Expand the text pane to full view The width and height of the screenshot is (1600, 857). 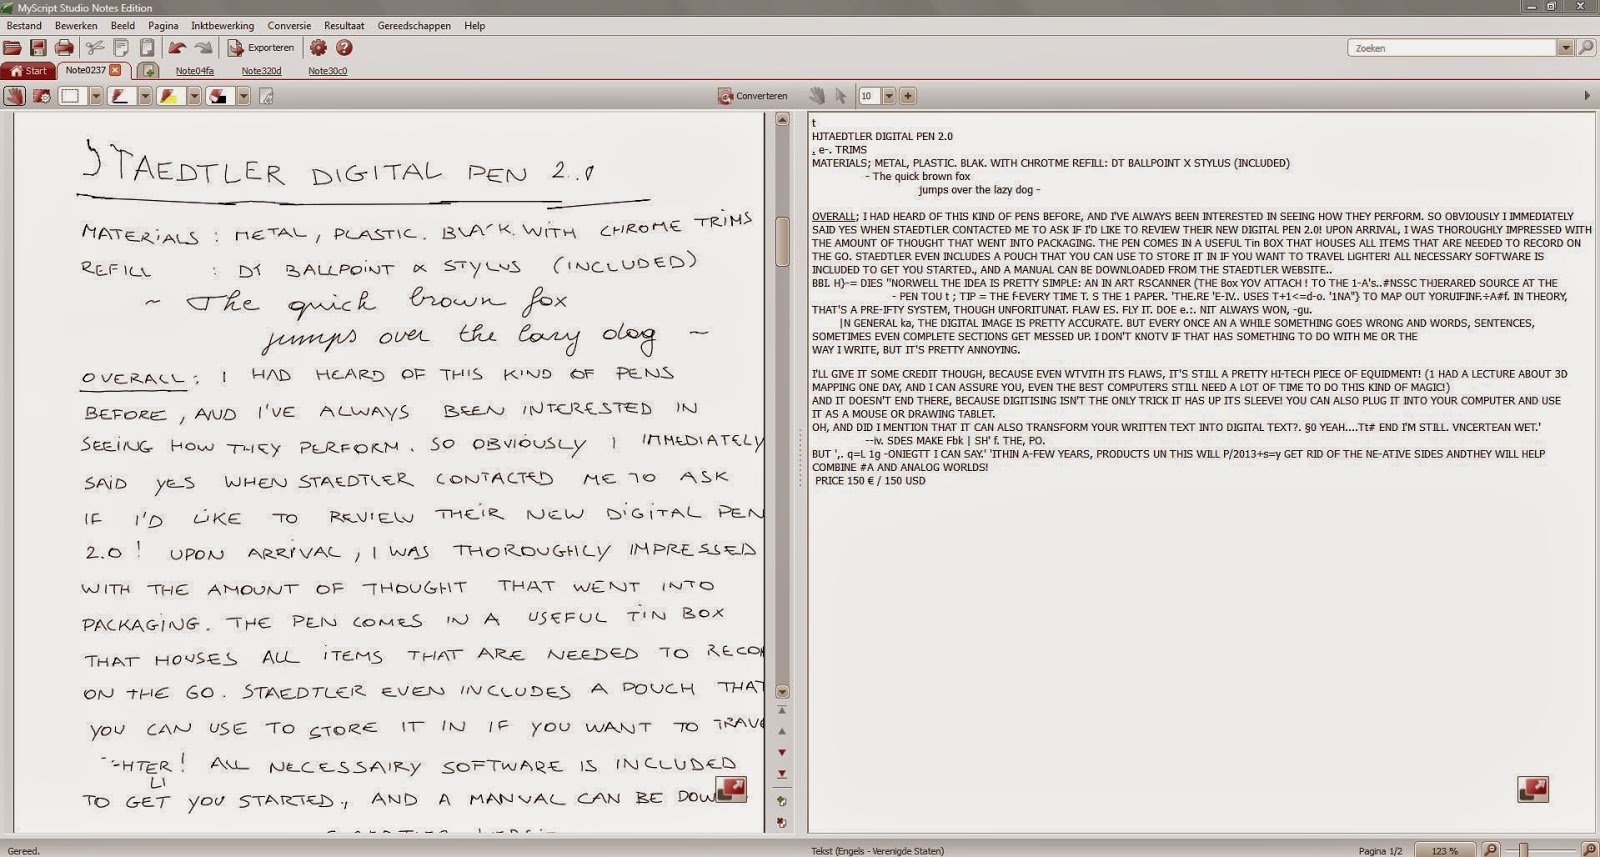coord(1533,790)
